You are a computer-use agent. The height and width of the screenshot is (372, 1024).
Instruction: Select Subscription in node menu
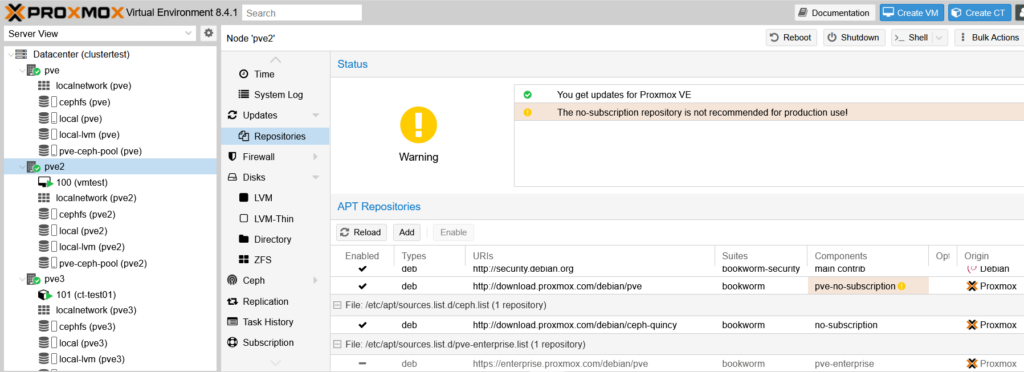[268, 343]
